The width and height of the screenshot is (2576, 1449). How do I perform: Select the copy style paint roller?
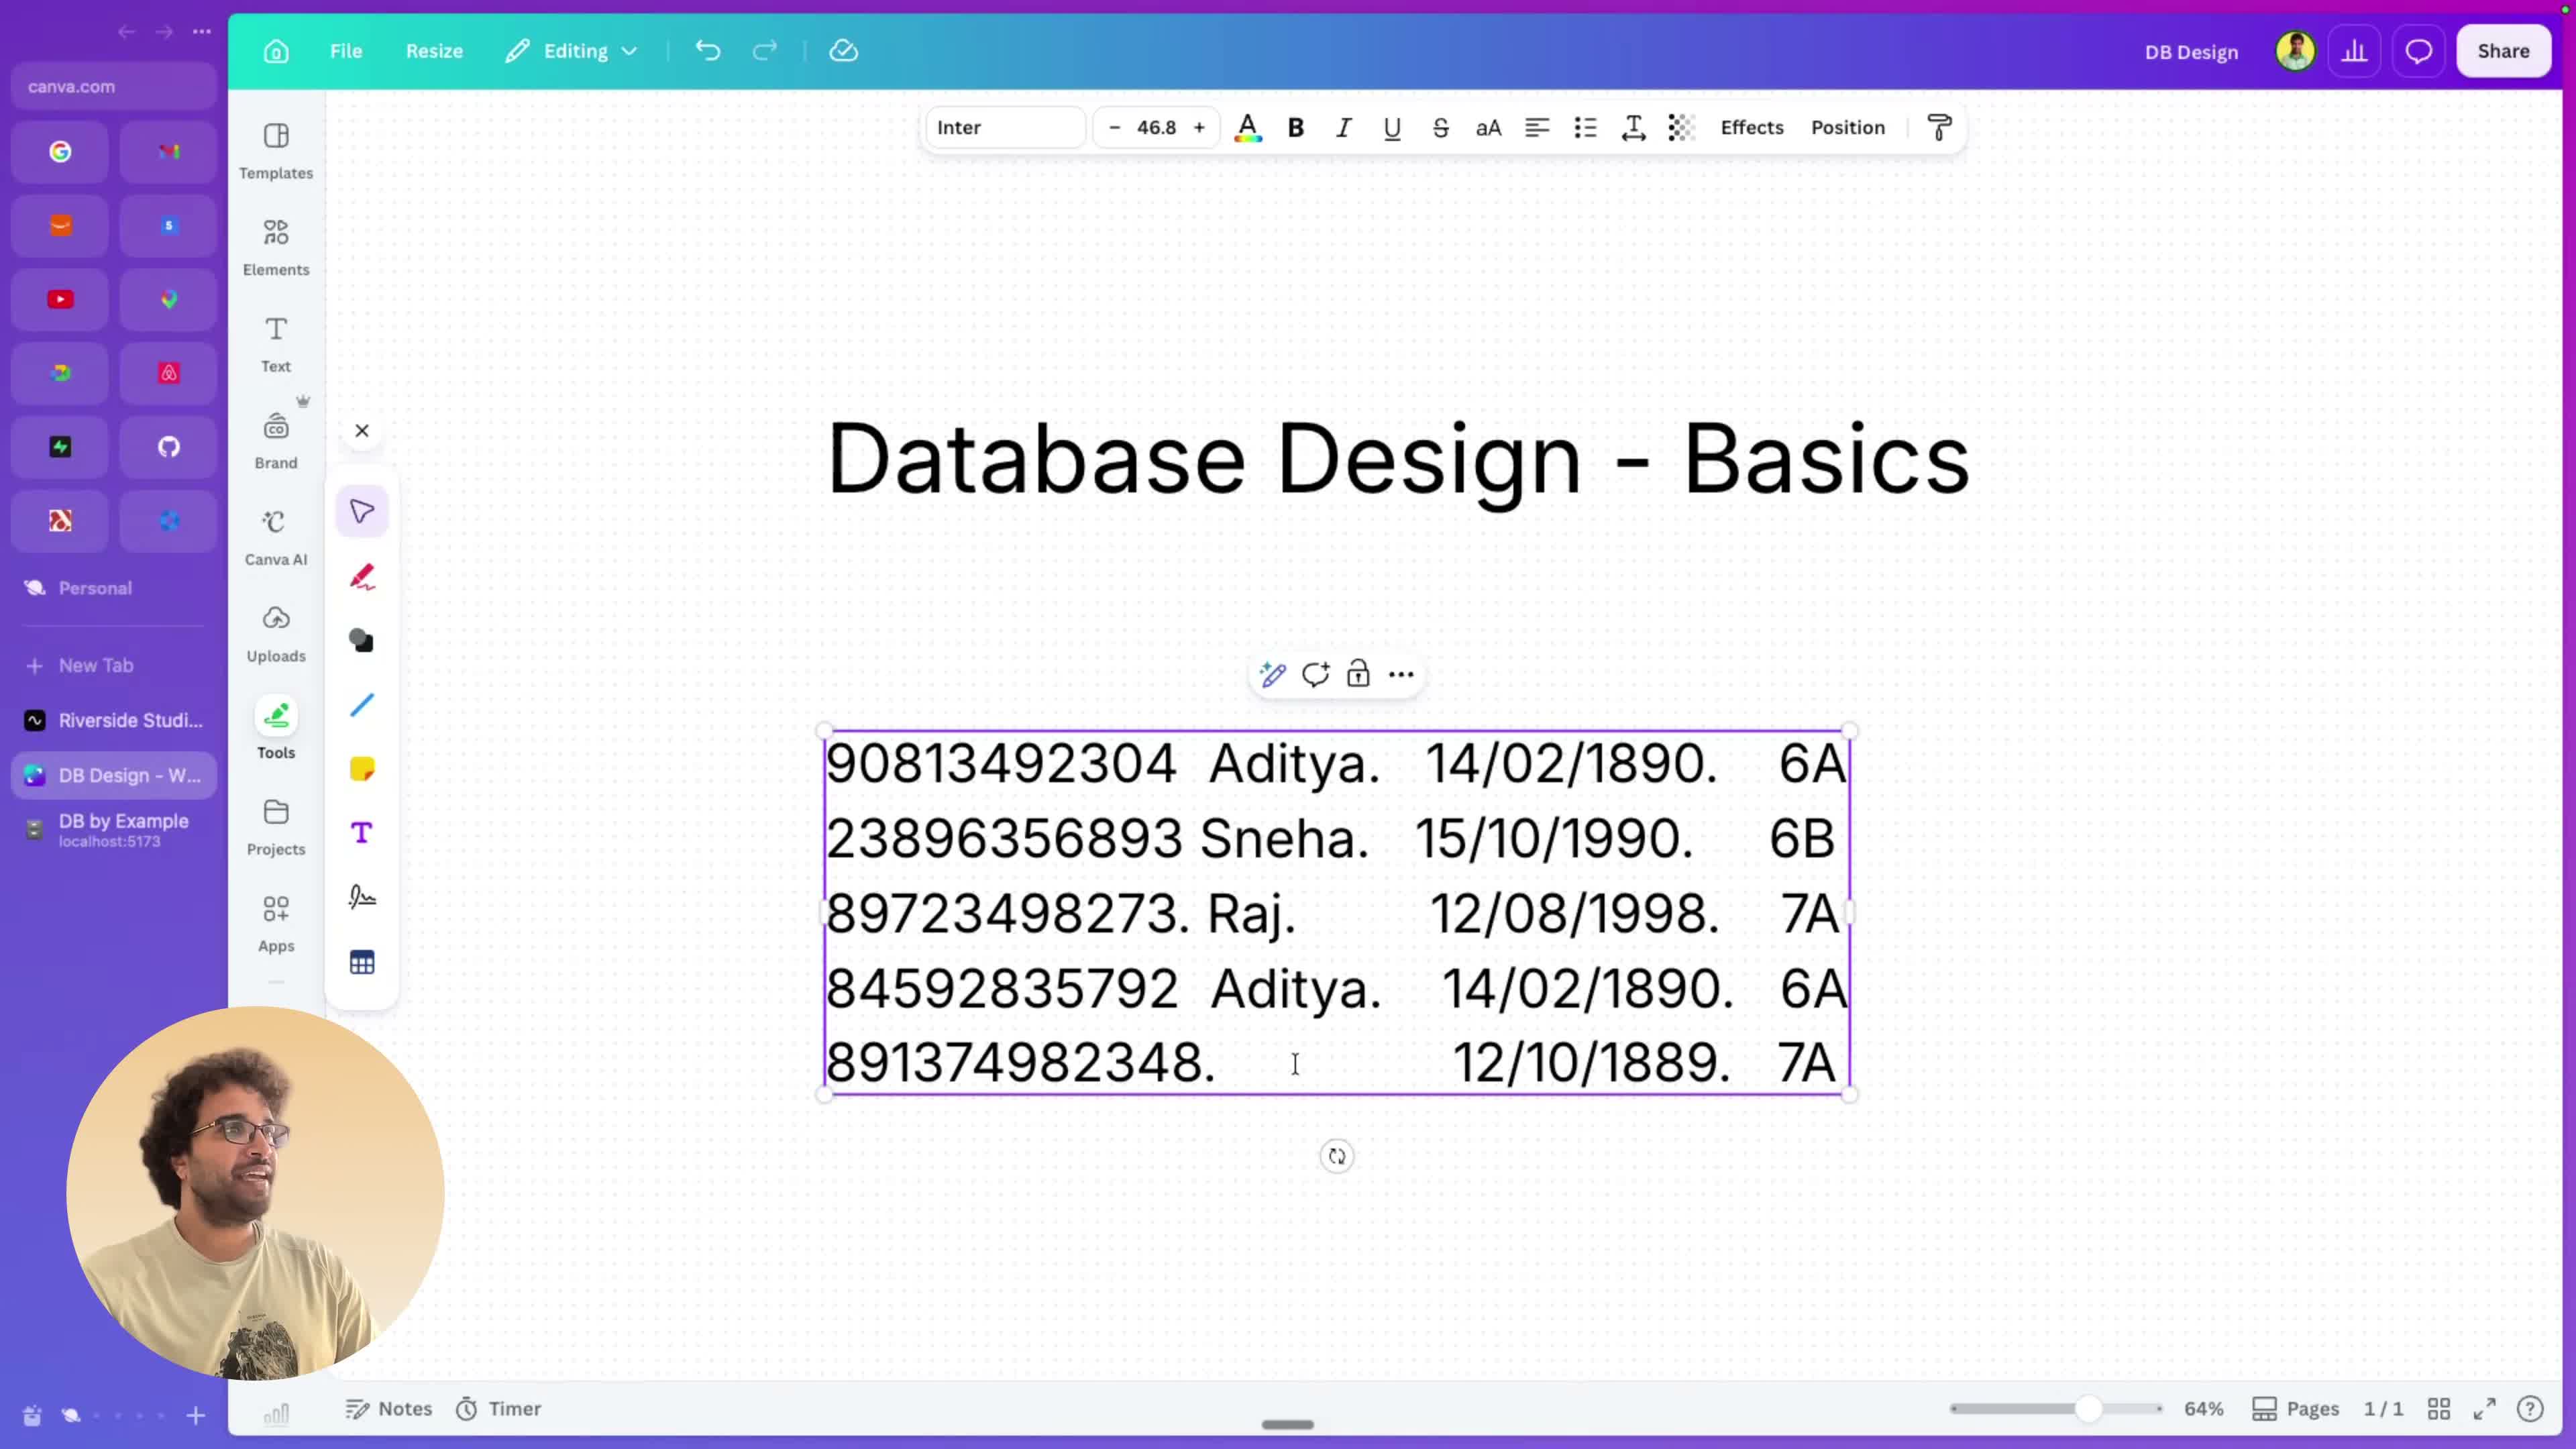coord(1939,127)
